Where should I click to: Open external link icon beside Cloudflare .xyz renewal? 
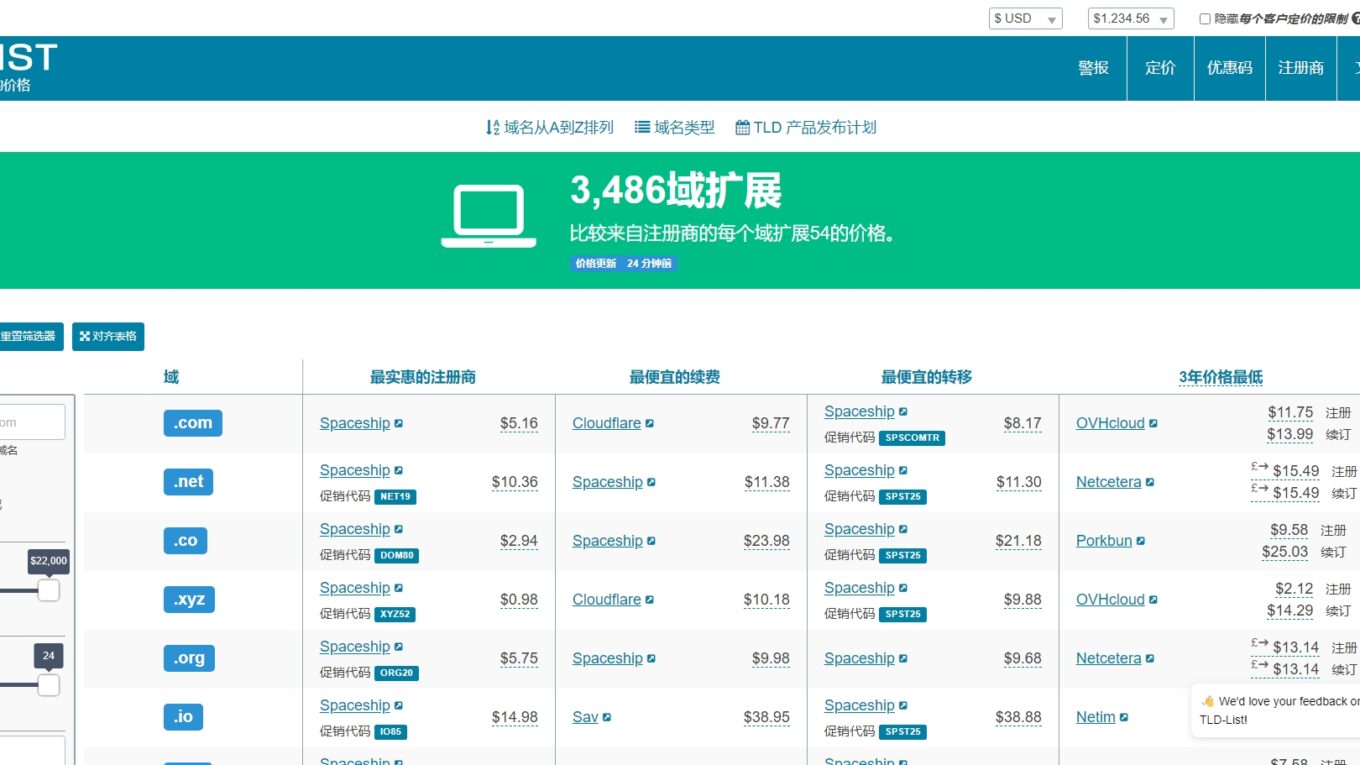tap(650, 600)
